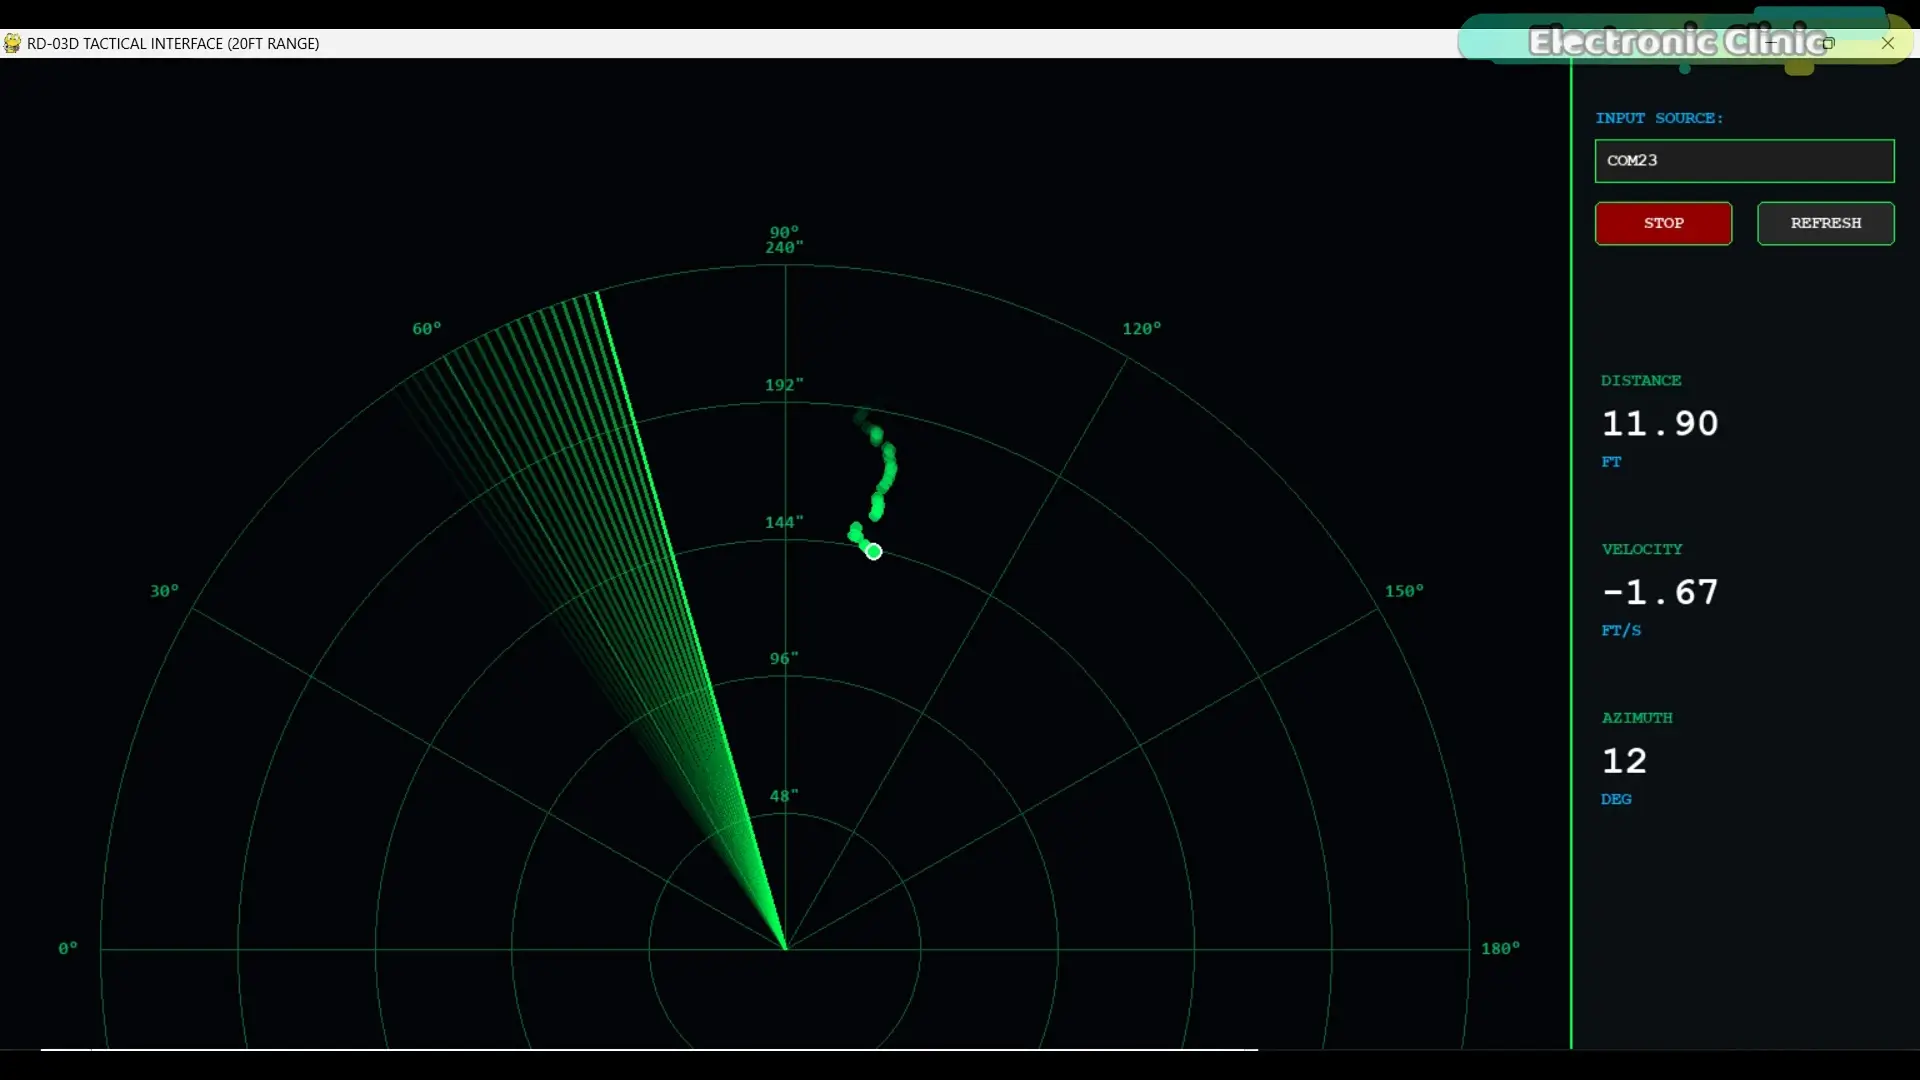Click the 30° angle label
Image resolution: width=1920 pixels, height=1080 pixels.
coord(165,591)
